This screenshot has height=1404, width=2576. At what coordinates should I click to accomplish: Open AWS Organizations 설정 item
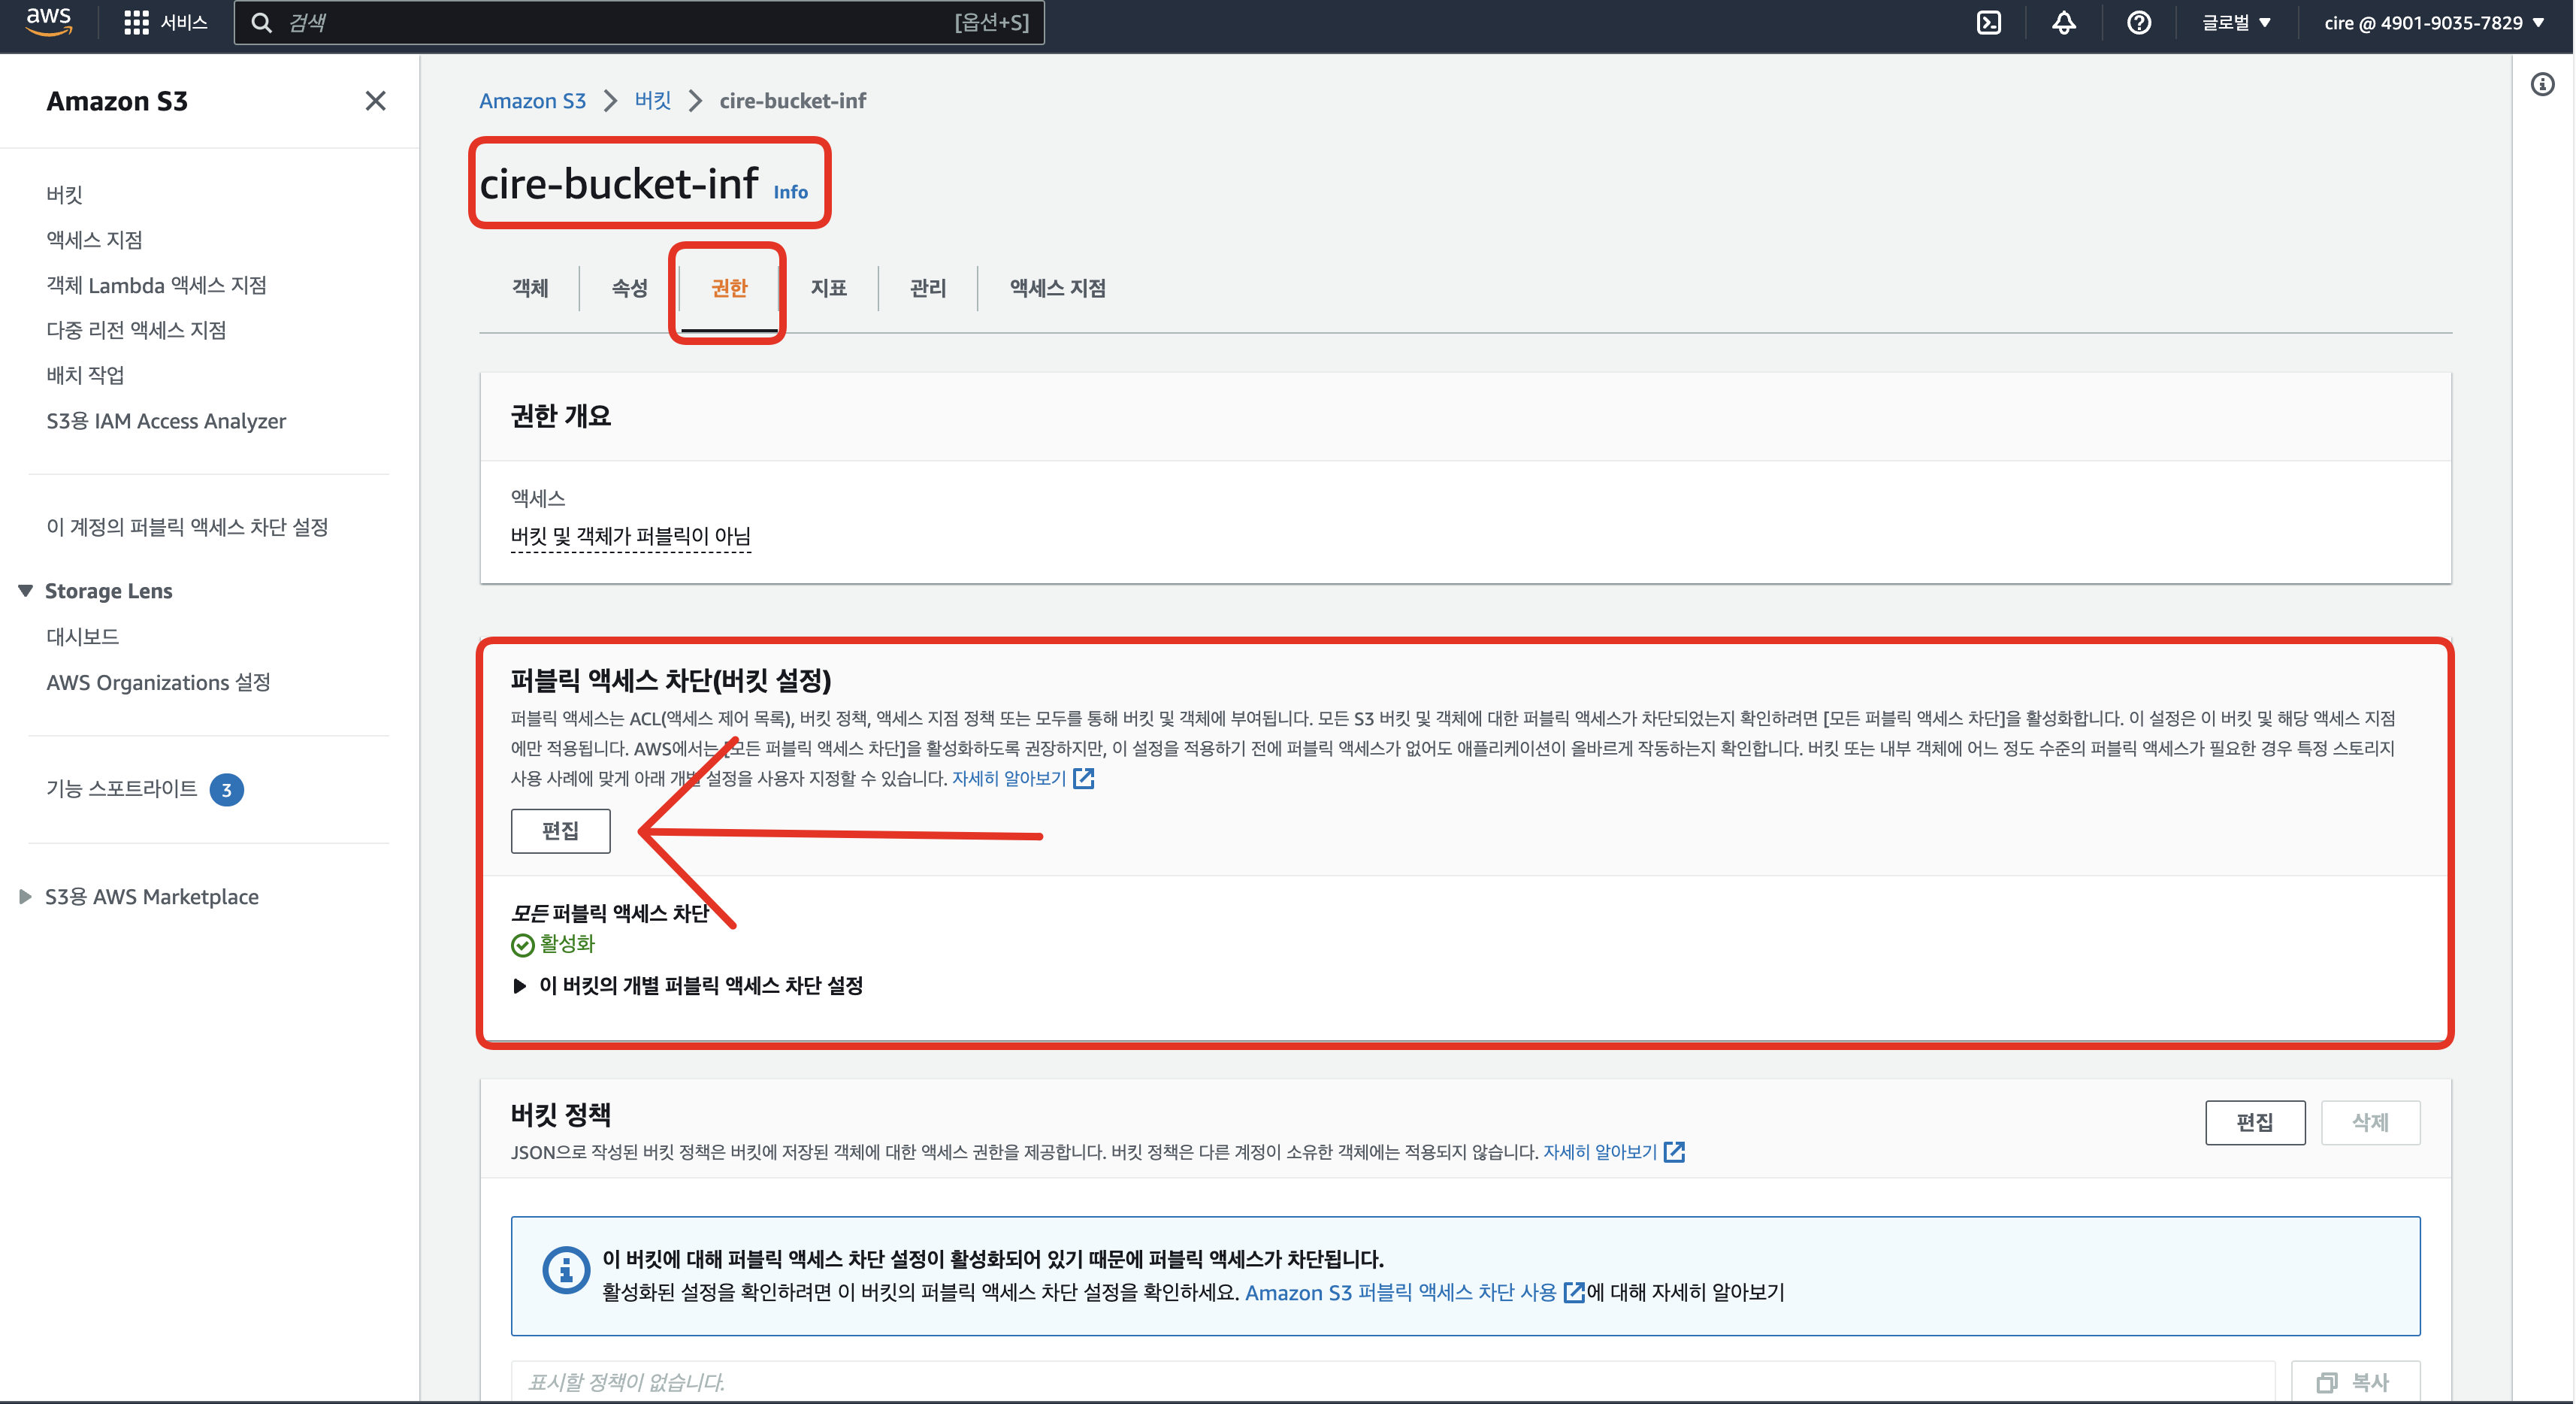click(159, 683)
